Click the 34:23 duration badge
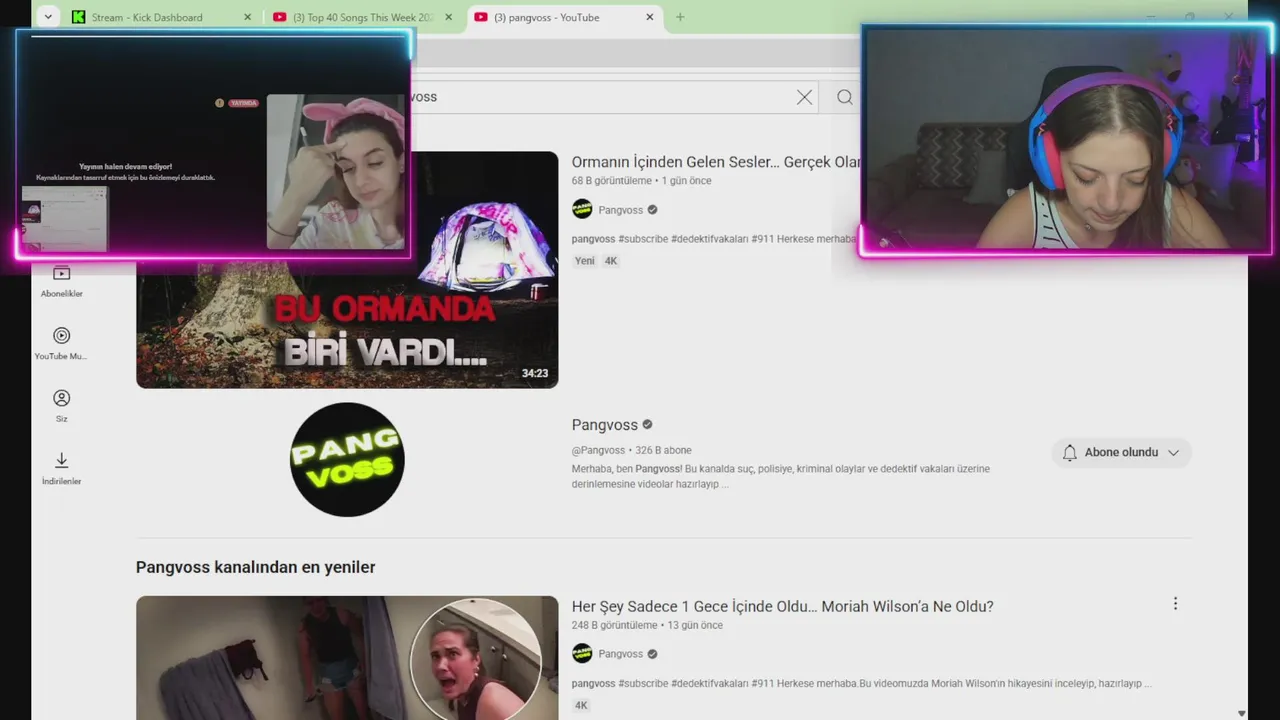 click(x=535, y=373)
